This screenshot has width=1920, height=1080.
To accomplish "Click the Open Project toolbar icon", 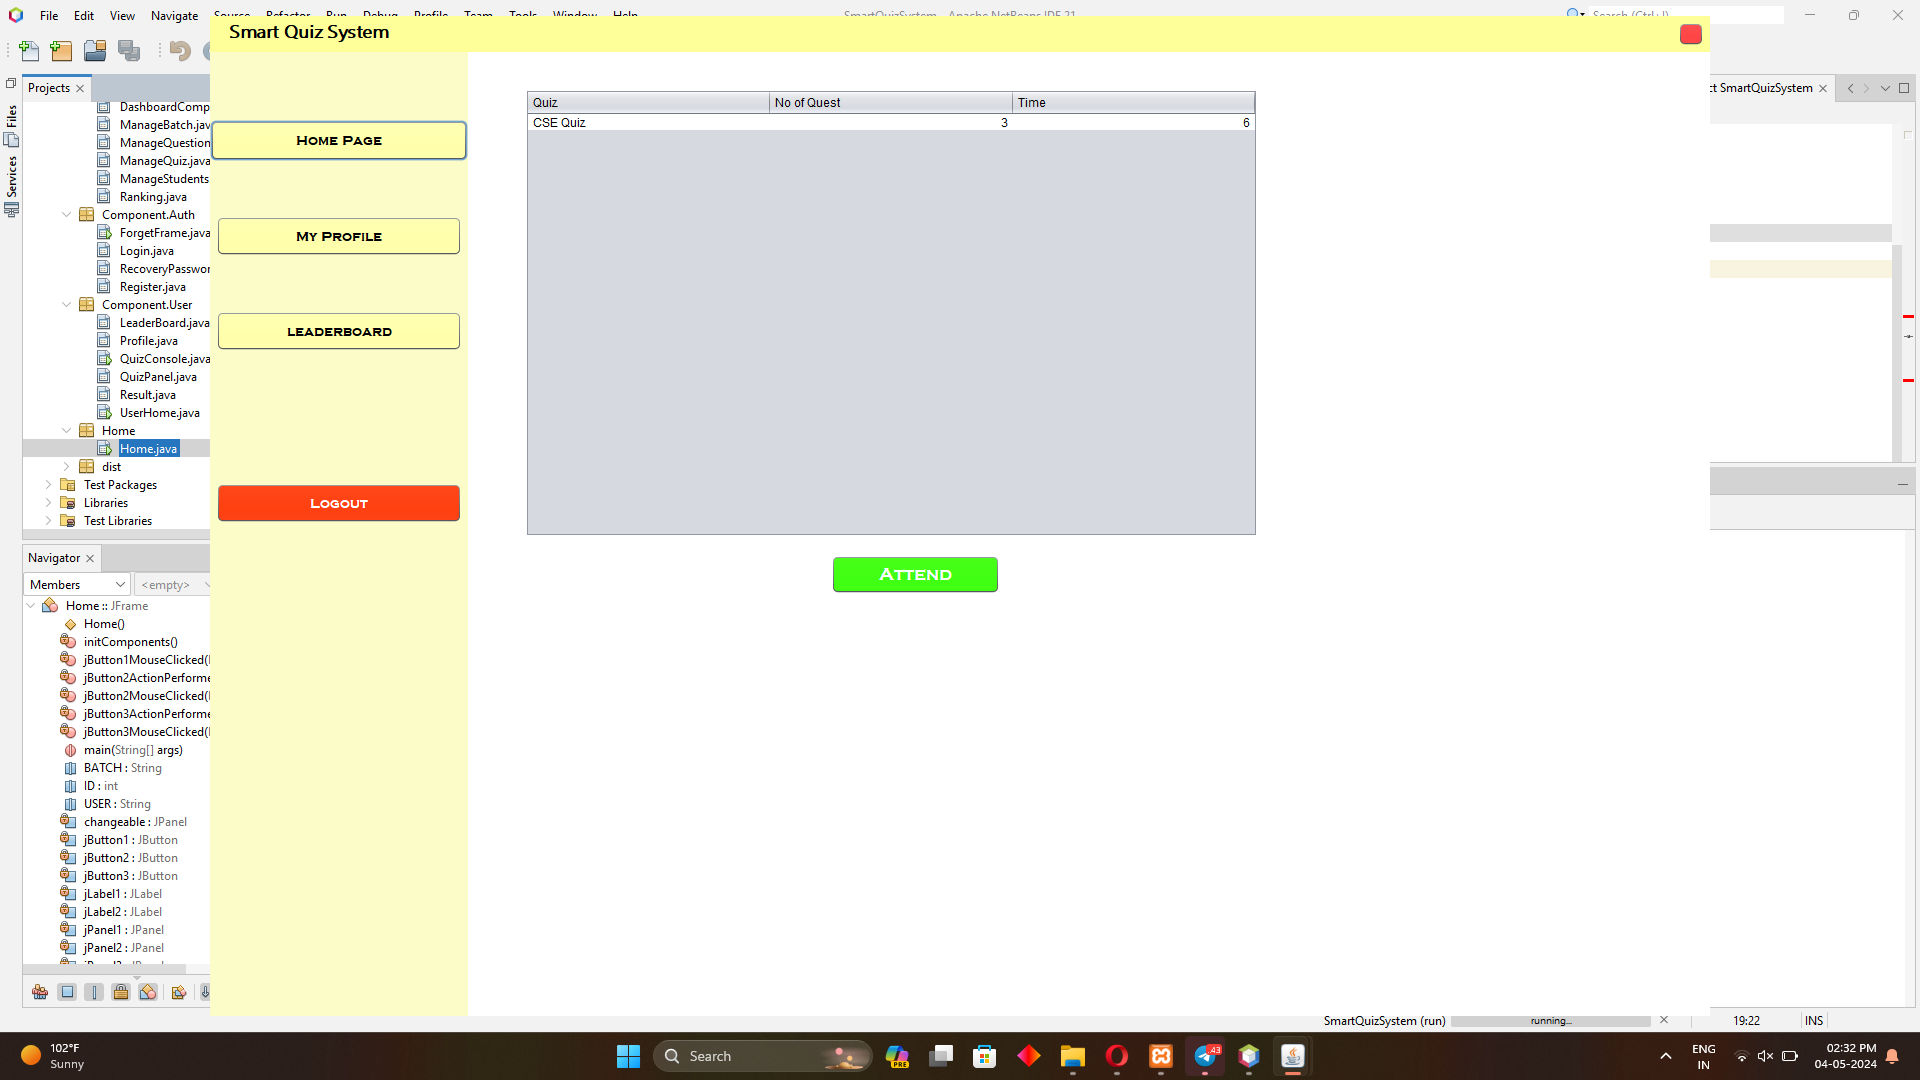I will pos(95,51).
